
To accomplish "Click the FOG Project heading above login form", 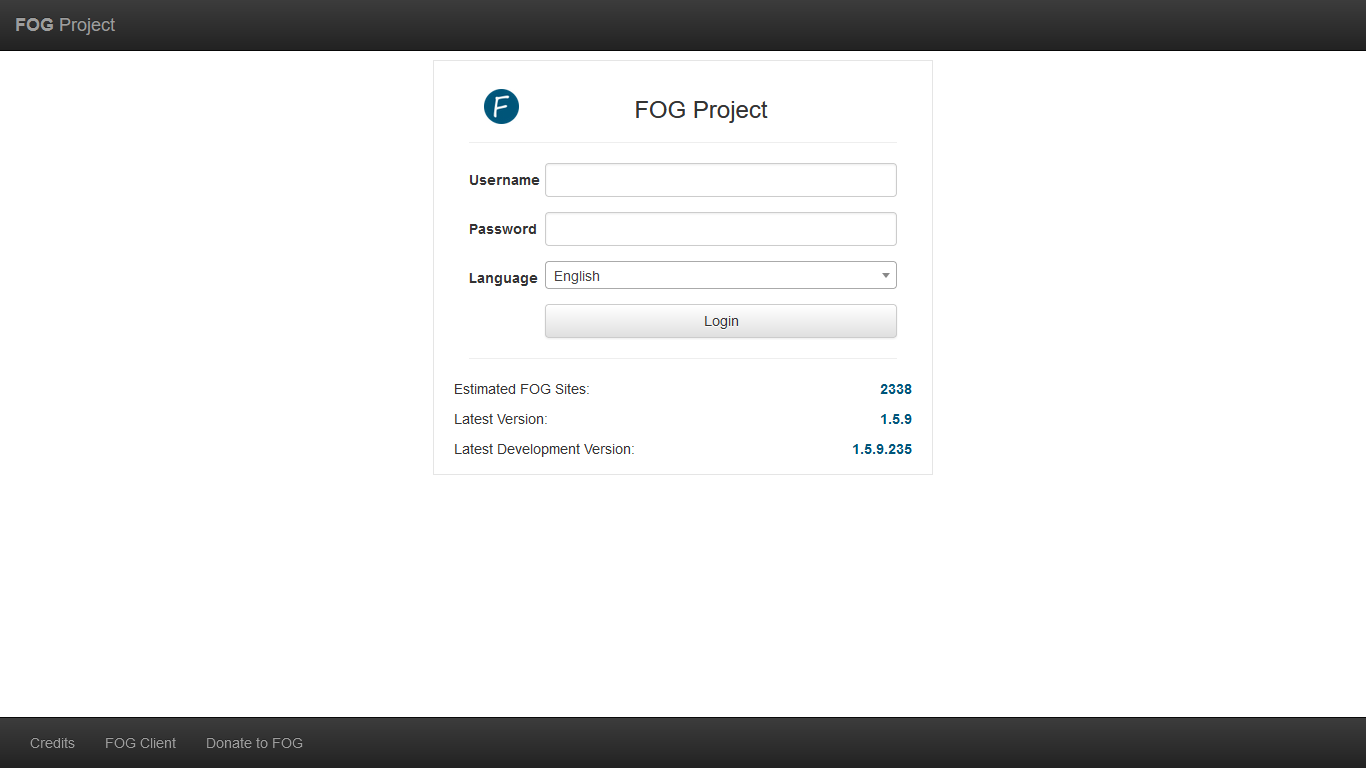I will coord(701,110).
